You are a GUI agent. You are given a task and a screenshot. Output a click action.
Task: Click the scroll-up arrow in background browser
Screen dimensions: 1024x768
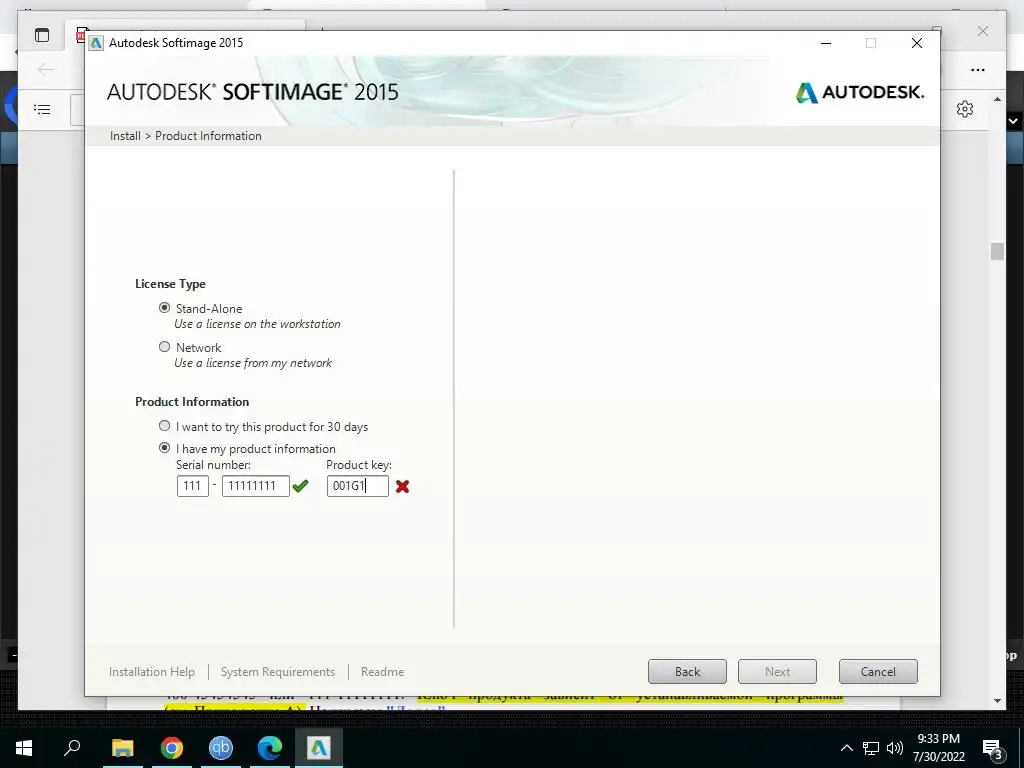997,99
